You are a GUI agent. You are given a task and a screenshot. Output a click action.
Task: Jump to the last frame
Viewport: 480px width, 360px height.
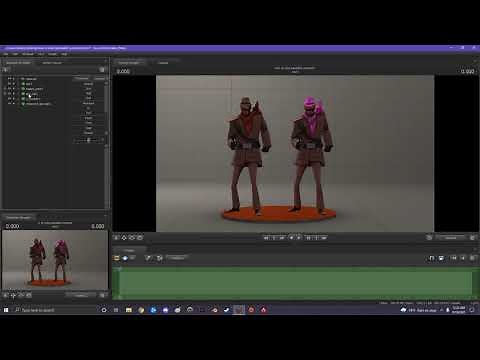tap(324, 238)
